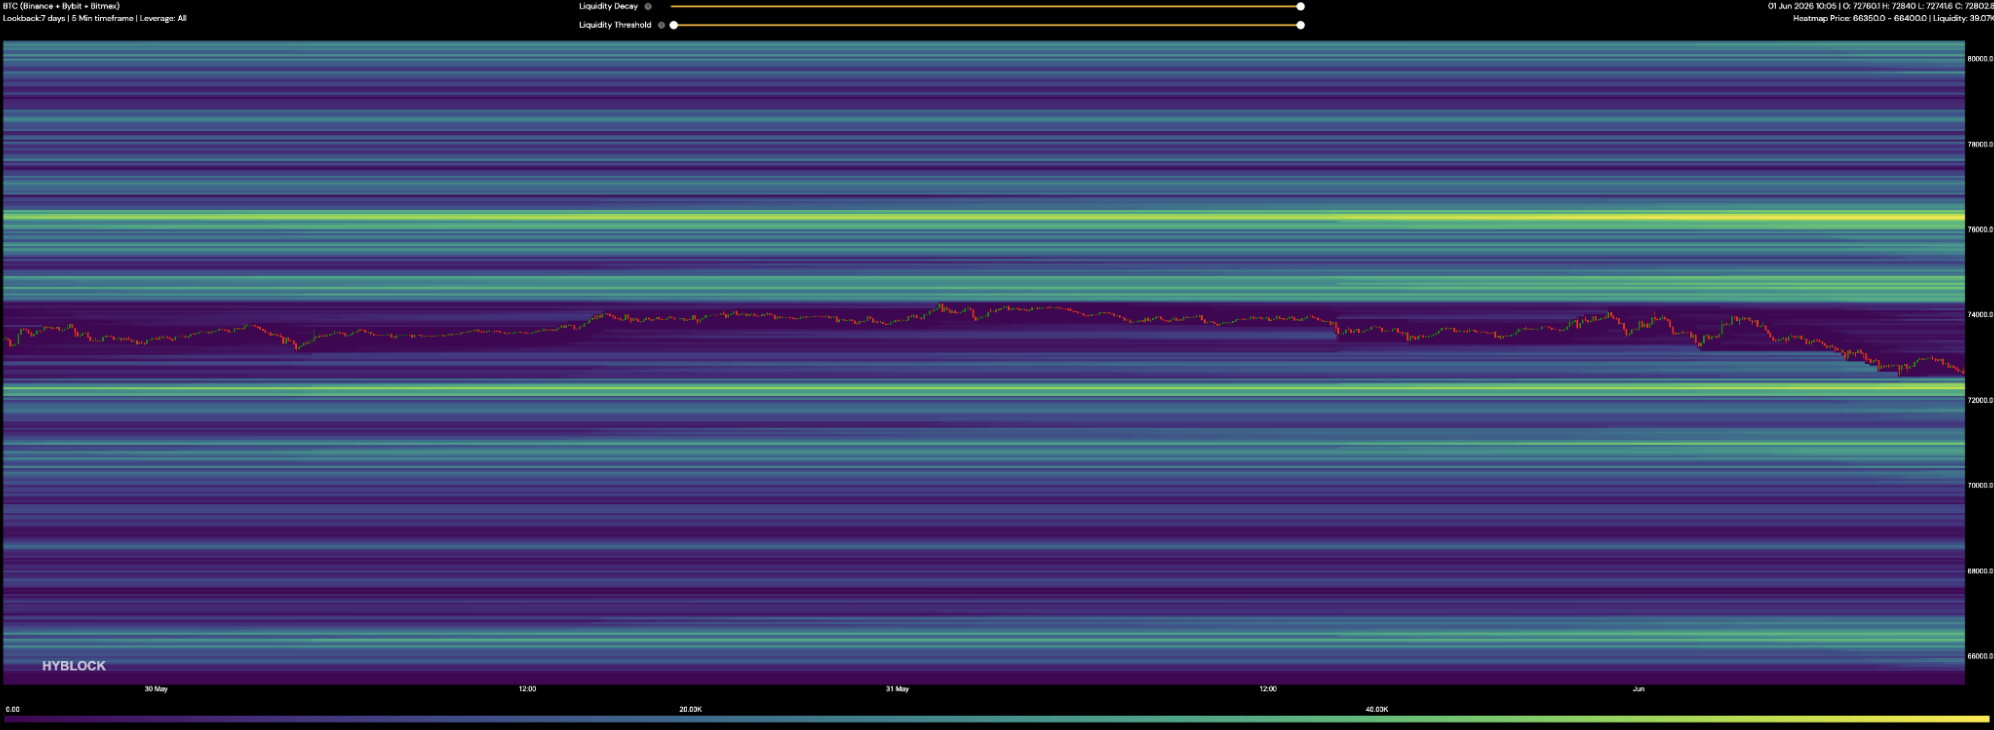
Task: Click the Liquidity Decay label
Action: point(608,6)
